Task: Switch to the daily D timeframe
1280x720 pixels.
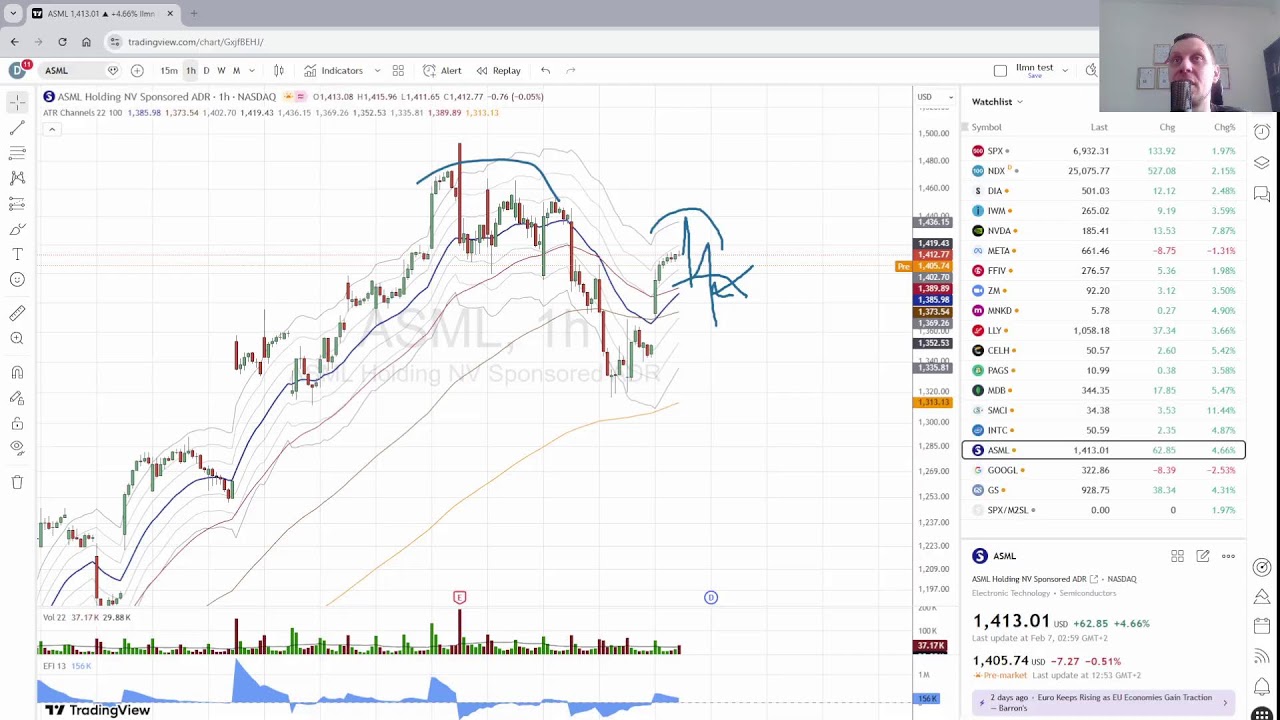Action: 206,70
